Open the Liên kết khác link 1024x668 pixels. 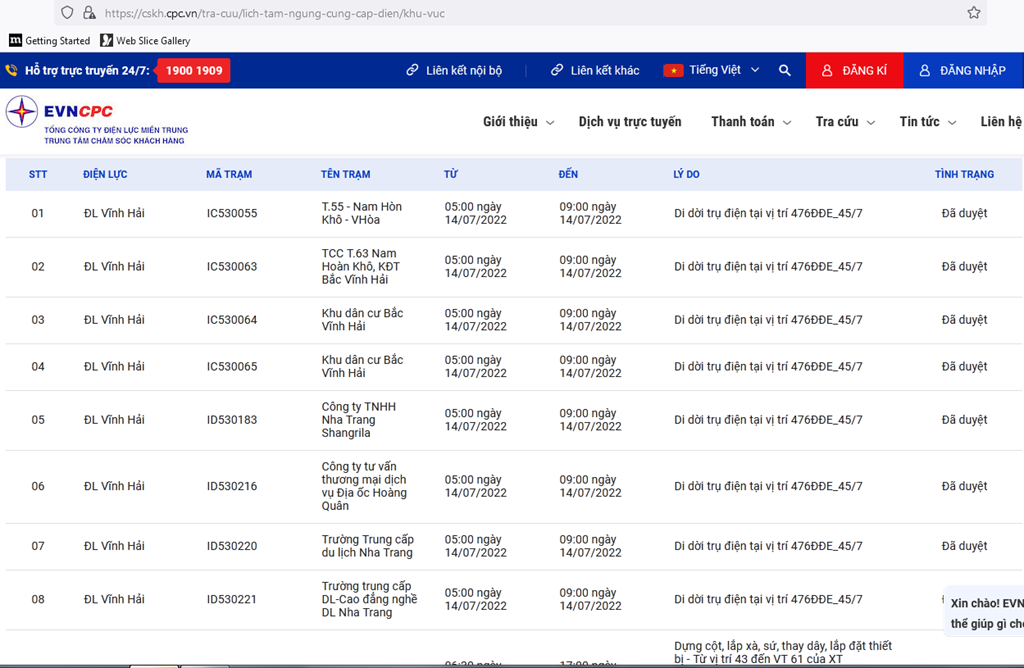595,71
